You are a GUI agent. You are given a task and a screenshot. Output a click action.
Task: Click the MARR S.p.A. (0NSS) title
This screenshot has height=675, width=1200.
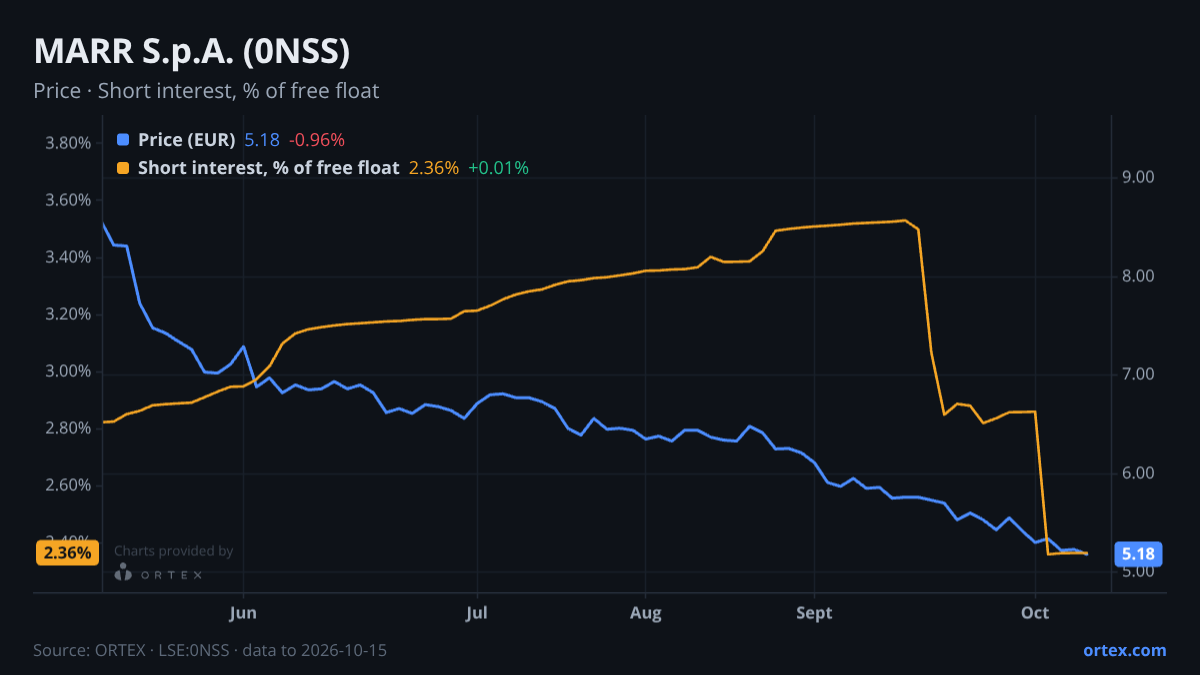coord(191,51)
